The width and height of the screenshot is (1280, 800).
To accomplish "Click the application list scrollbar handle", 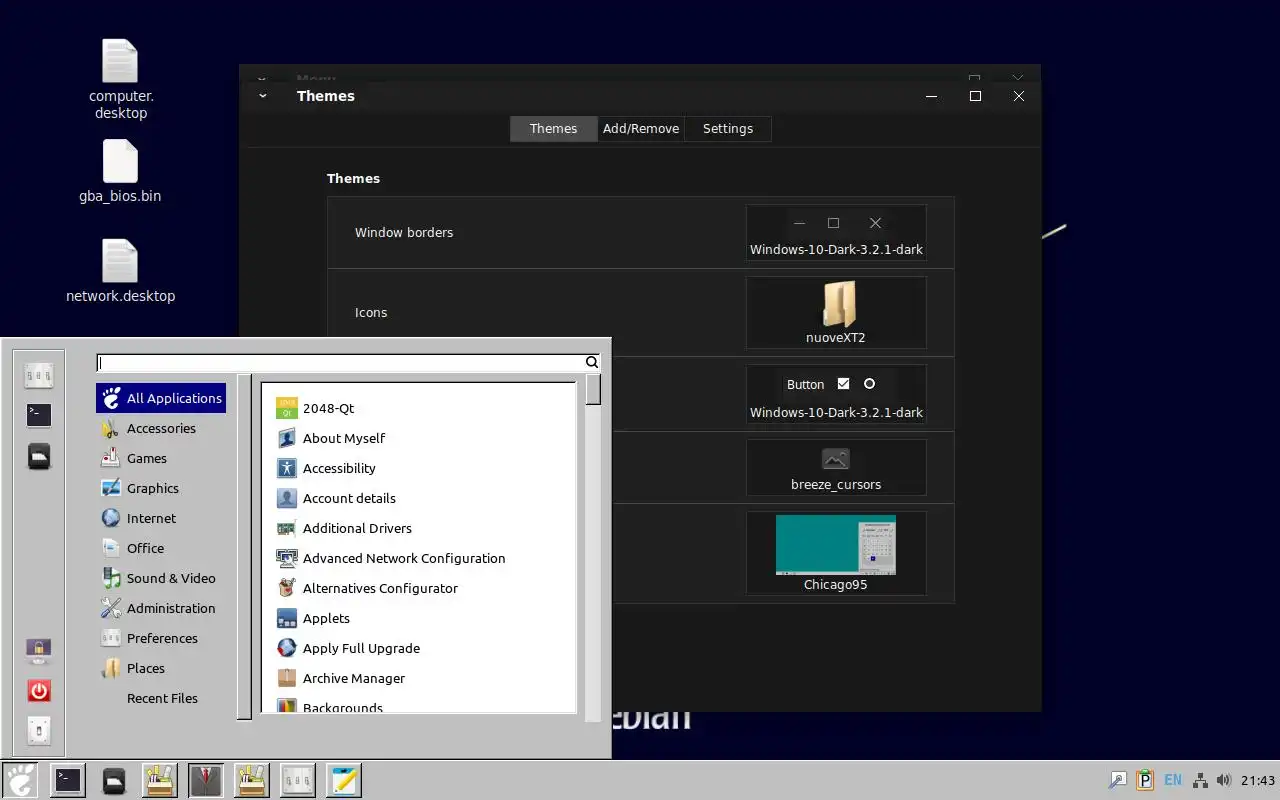I will click(593, 389).
